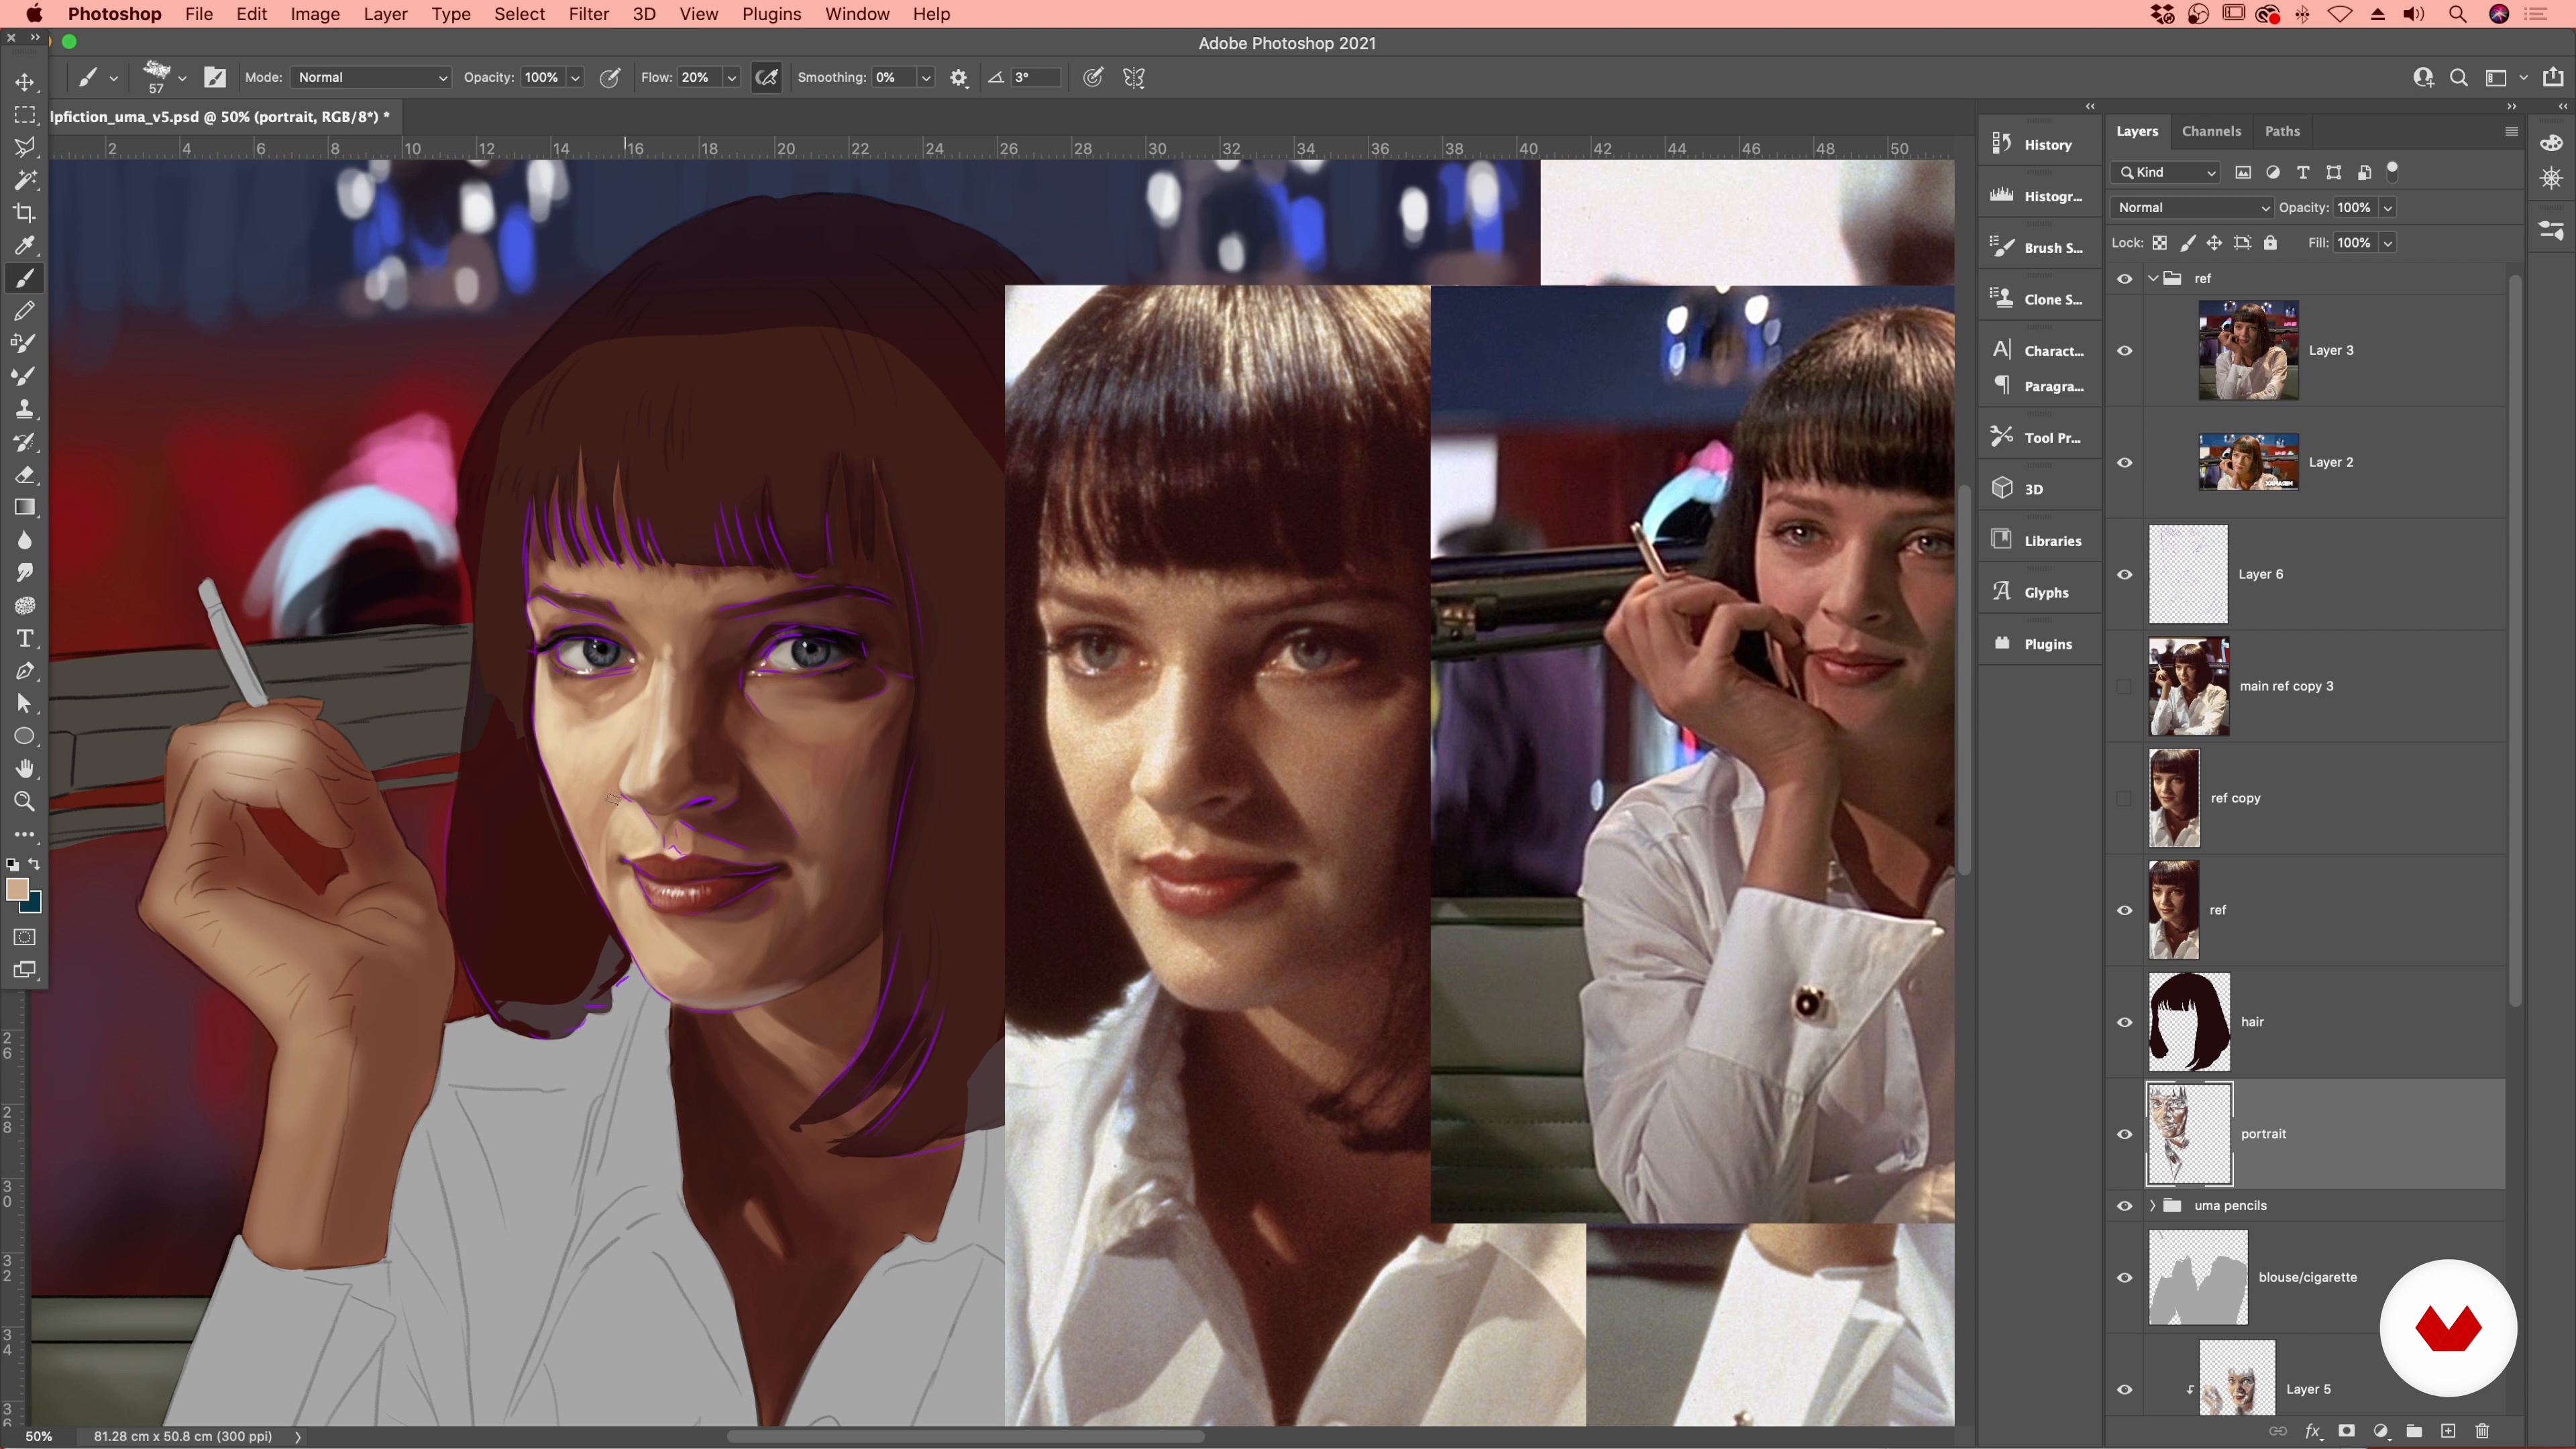Open Flow value dropdown arrow
Image resolution: width=2576 pixels, height=1449 pixels.
(732, 78)
